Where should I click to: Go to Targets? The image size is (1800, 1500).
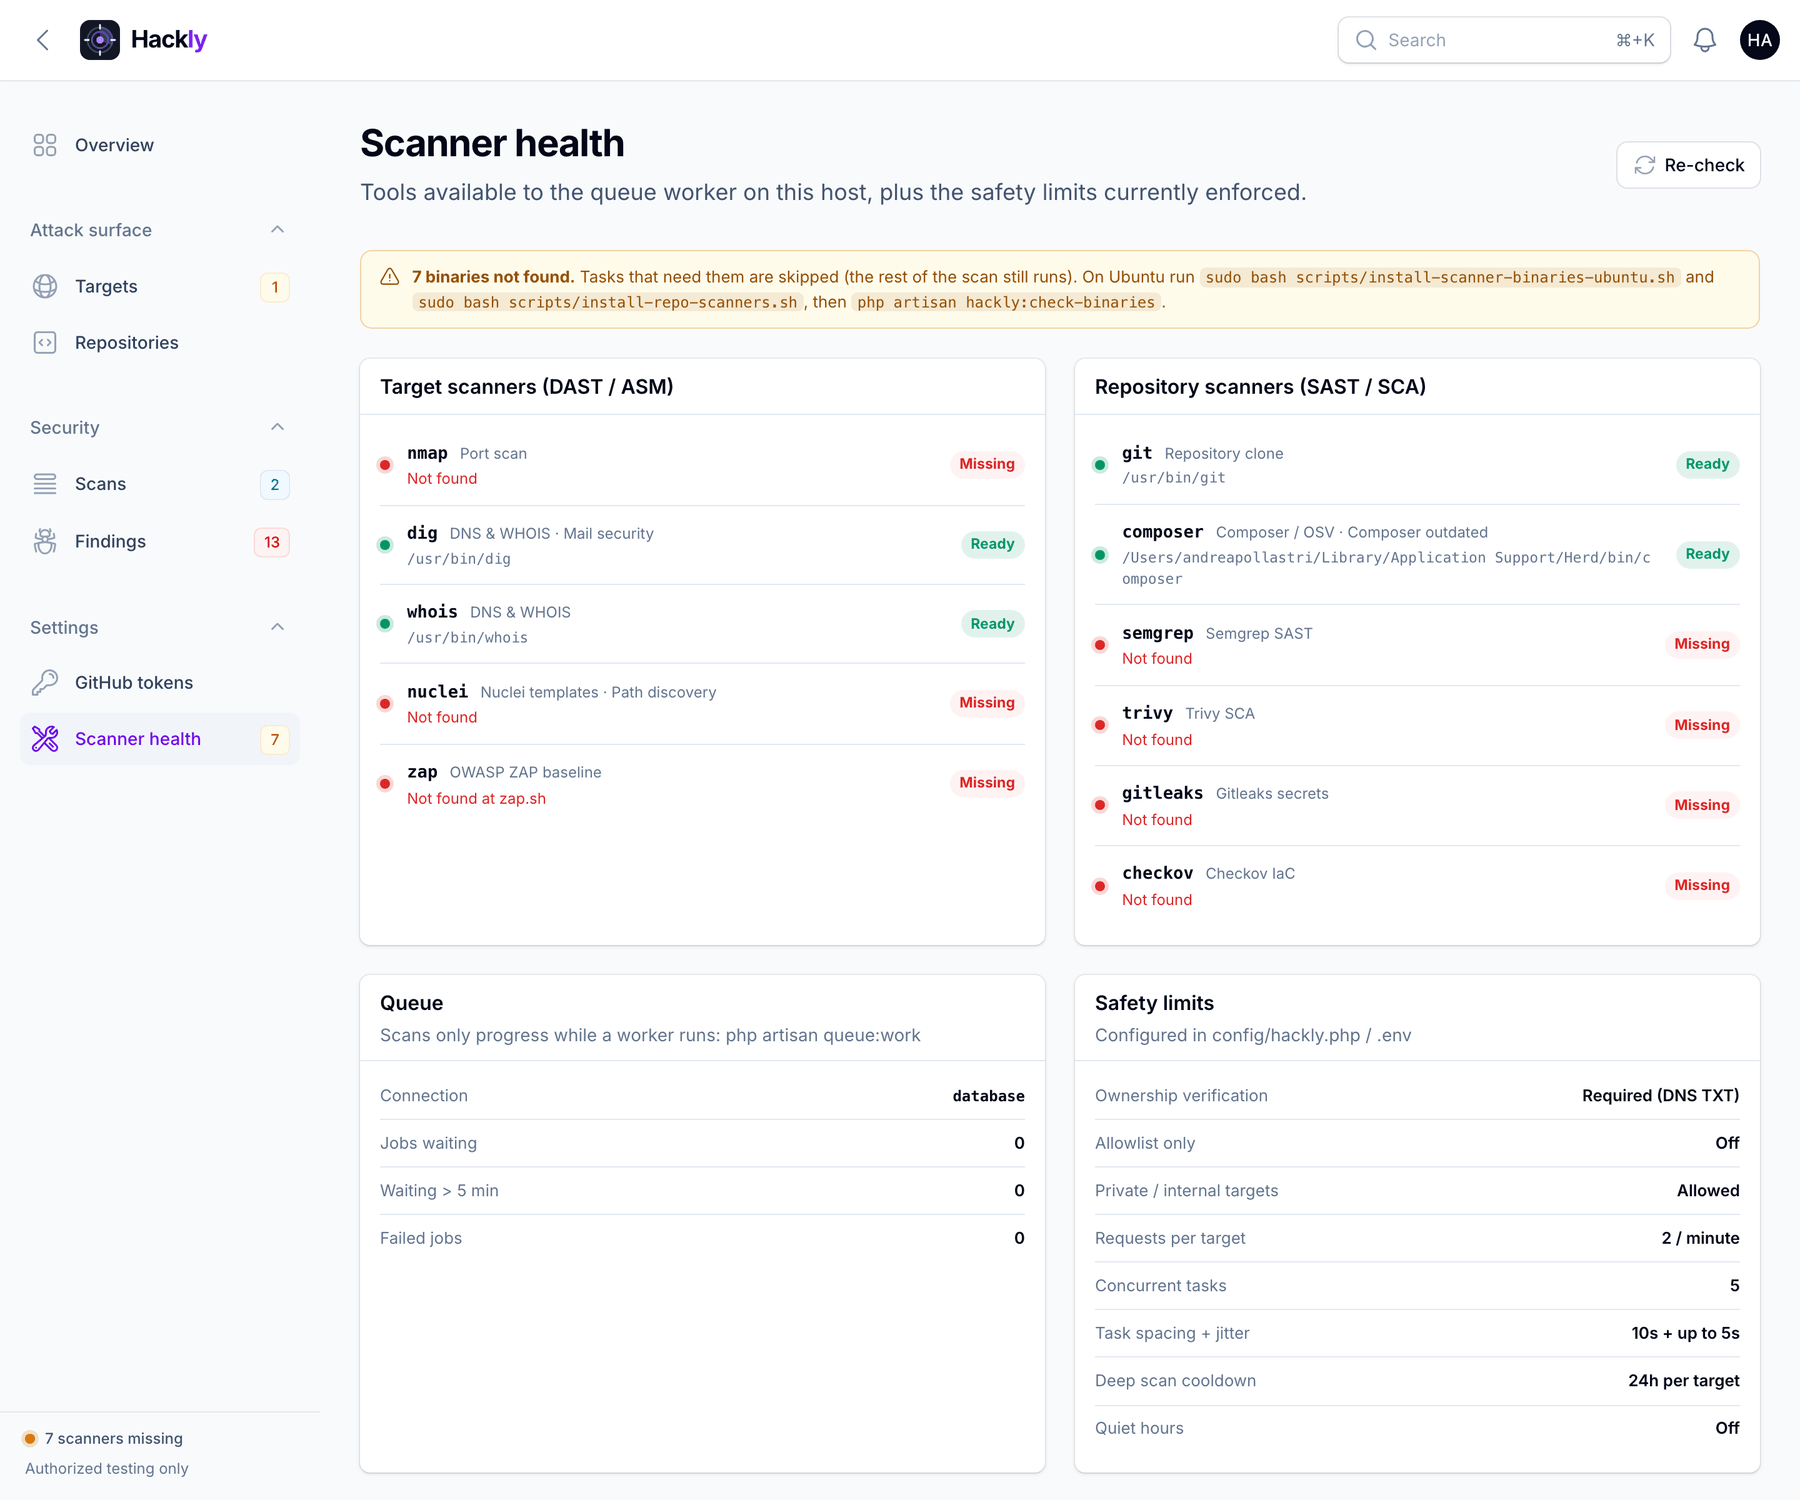[160, 287]
